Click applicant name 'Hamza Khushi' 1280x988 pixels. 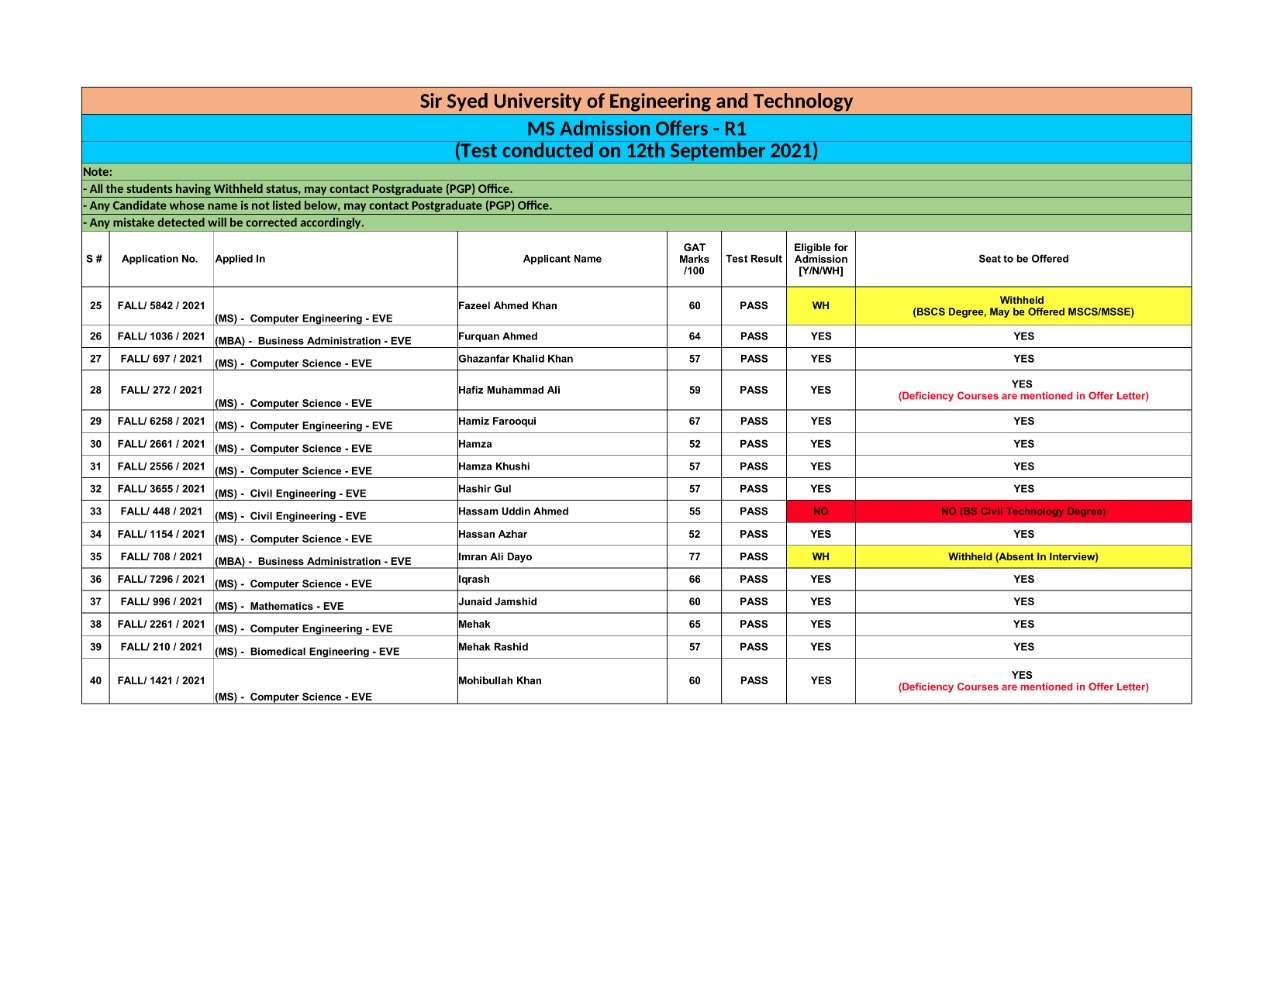click(494, 466)
